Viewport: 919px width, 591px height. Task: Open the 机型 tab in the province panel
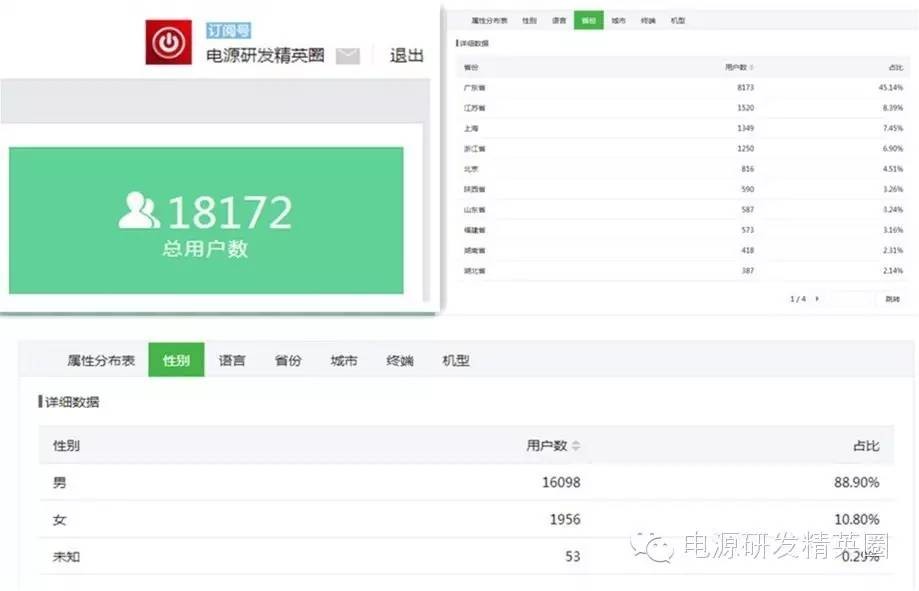[x=676, y=19]
